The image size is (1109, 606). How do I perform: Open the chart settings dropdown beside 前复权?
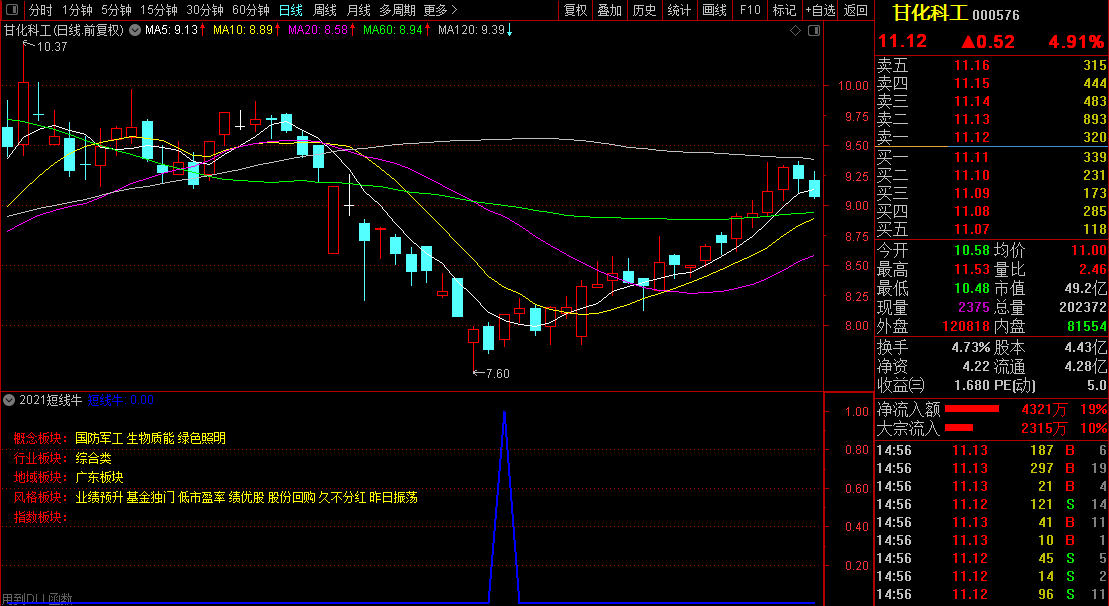tap(135, 30)
